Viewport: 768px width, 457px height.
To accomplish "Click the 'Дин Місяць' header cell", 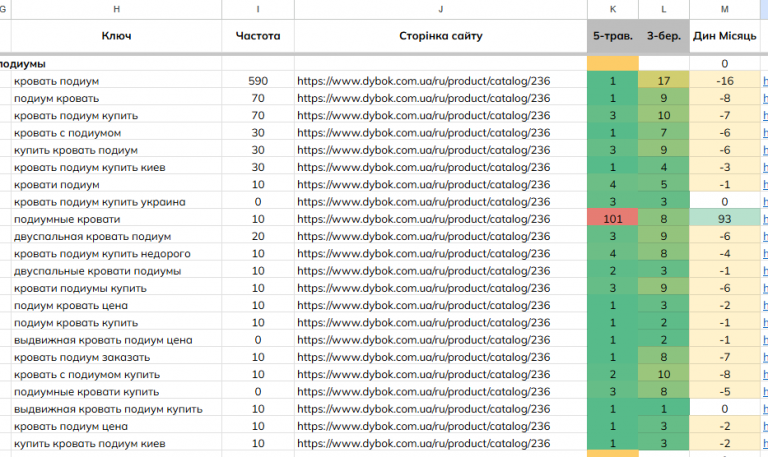I will tap(725, 36).
